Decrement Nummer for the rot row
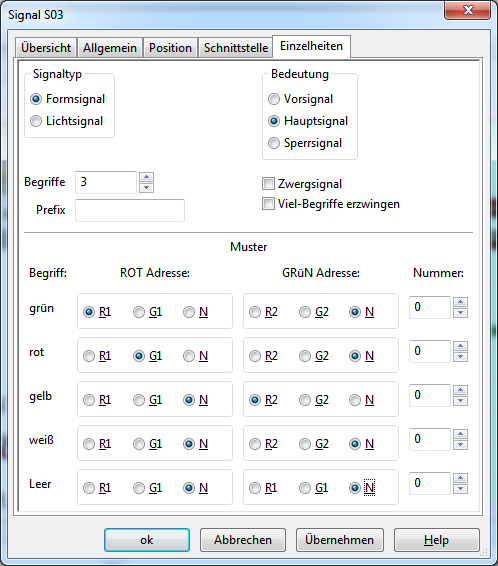Viewport: 498px width, 566px height. pyautogui.click(x=460, y=357)
